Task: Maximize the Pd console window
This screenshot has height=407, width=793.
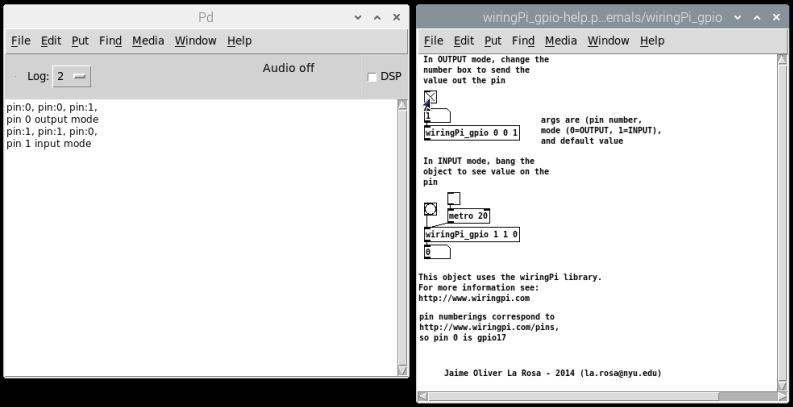Action: point(377,18)
